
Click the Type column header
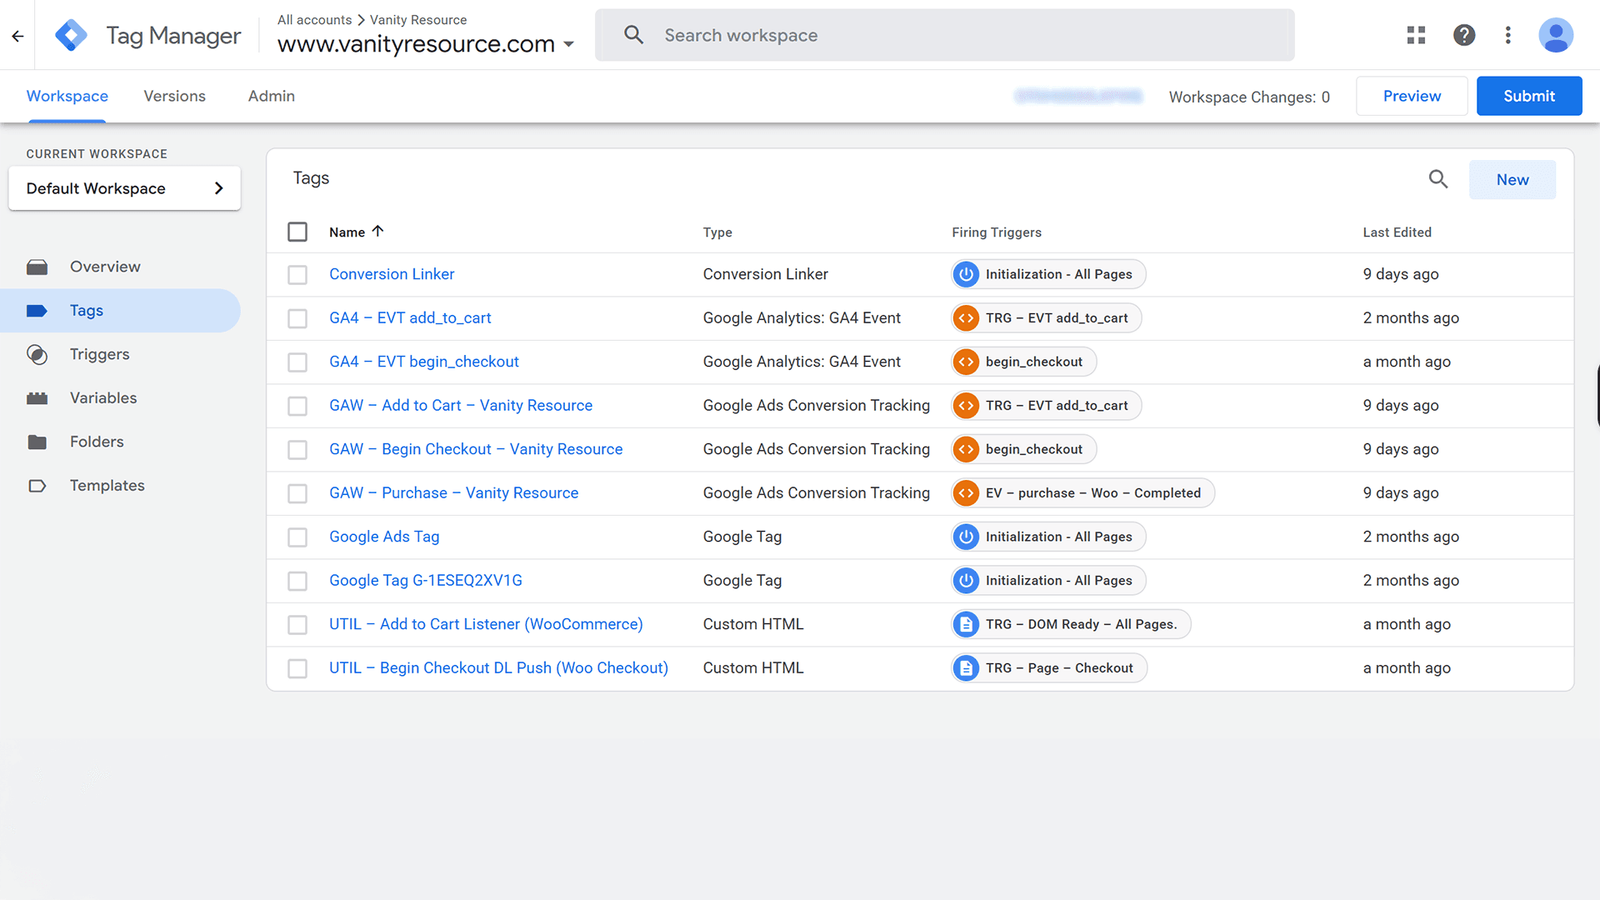717,232
